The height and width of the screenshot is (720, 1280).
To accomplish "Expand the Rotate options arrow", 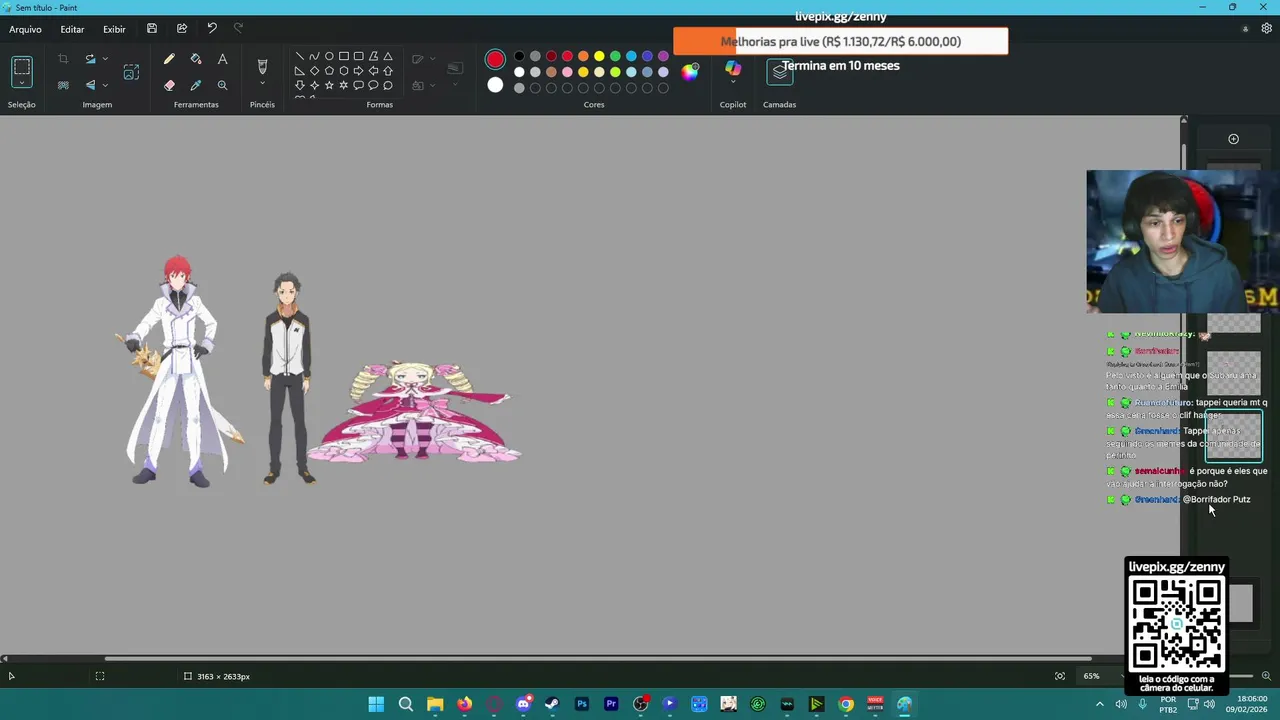I will pos(105,60).
